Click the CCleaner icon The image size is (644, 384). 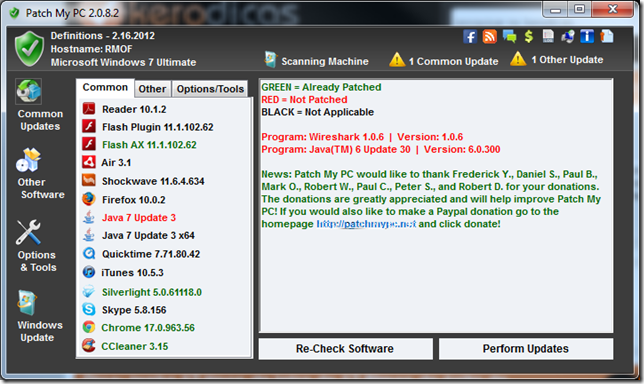coord(89,346)
